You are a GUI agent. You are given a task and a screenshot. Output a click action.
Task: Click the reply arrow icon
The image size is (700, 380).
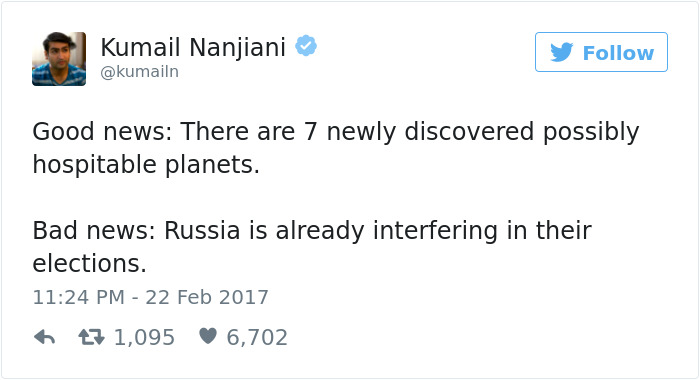pos(45,338)
